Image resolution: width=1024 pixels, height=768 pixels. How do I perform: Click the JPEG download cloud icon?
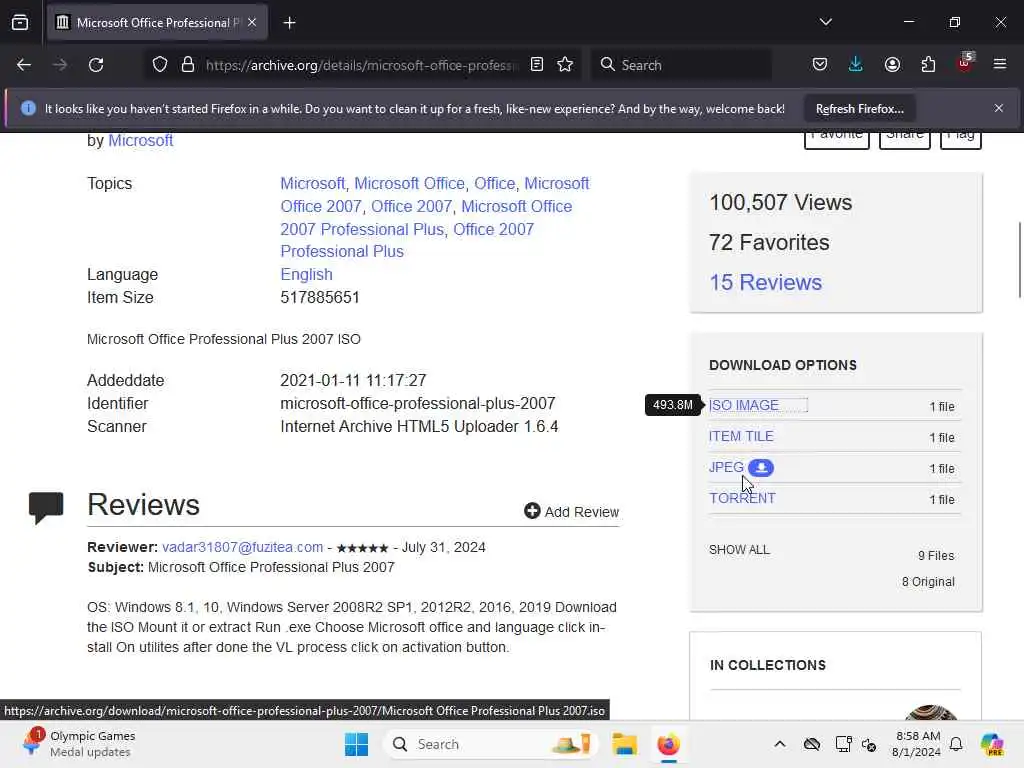coord(761,468)
